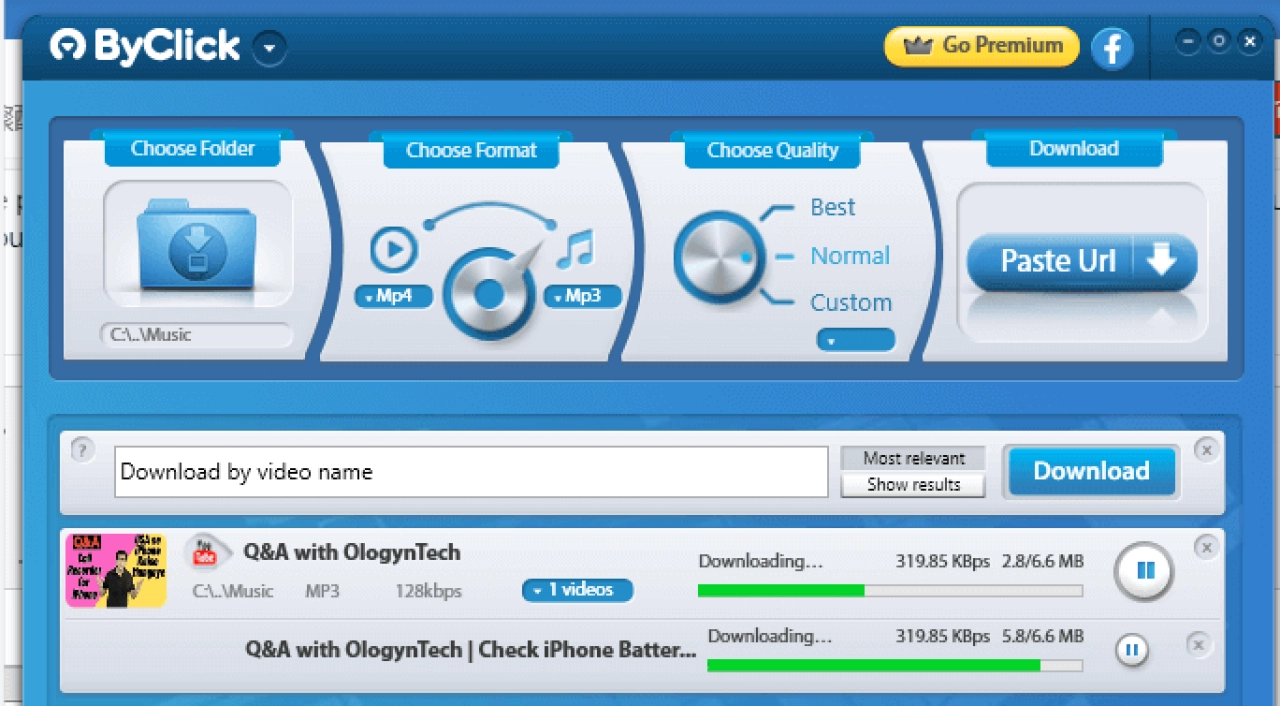Open the search help question icon
Image resolution: width=1280 pixels, height=706 pixels.
[x=83, y=449]
